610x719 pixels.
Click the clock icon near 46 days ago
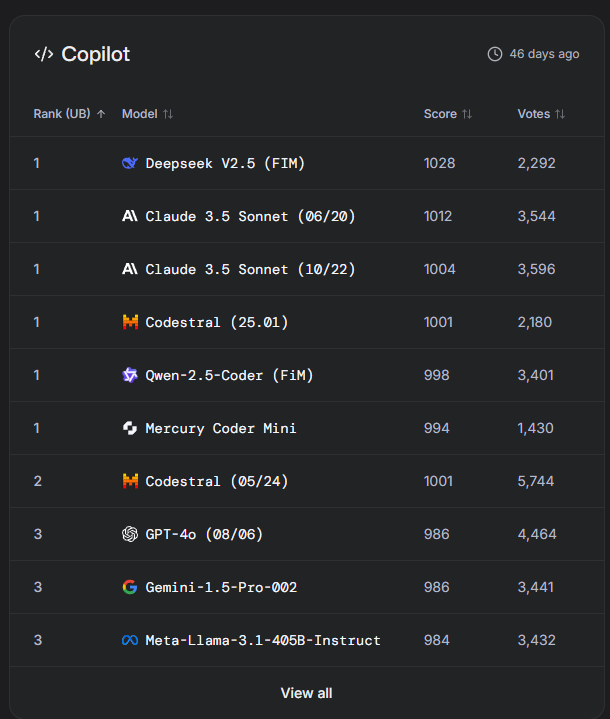494,54
